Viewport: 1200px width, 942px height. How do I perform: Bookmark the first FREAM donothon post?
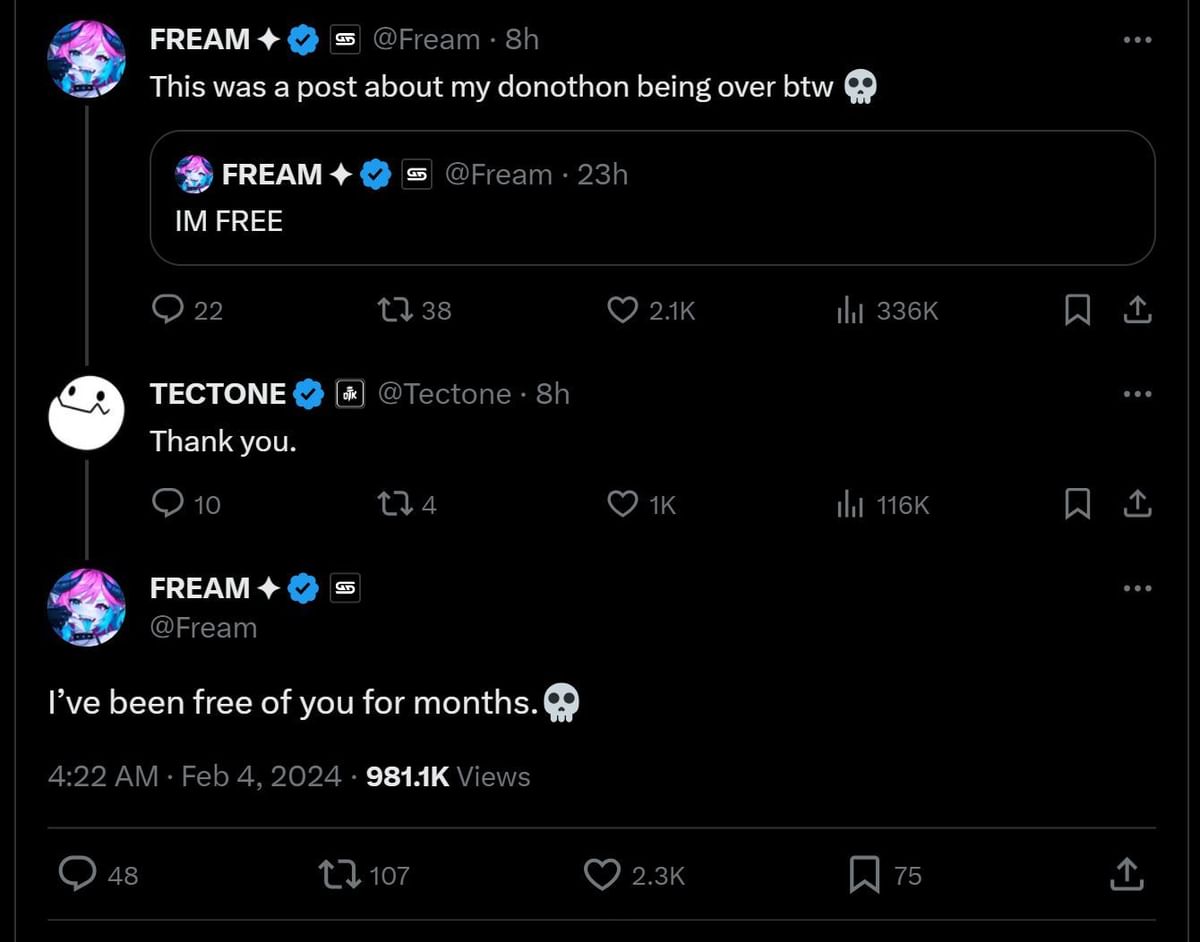tap(1076, 311)
